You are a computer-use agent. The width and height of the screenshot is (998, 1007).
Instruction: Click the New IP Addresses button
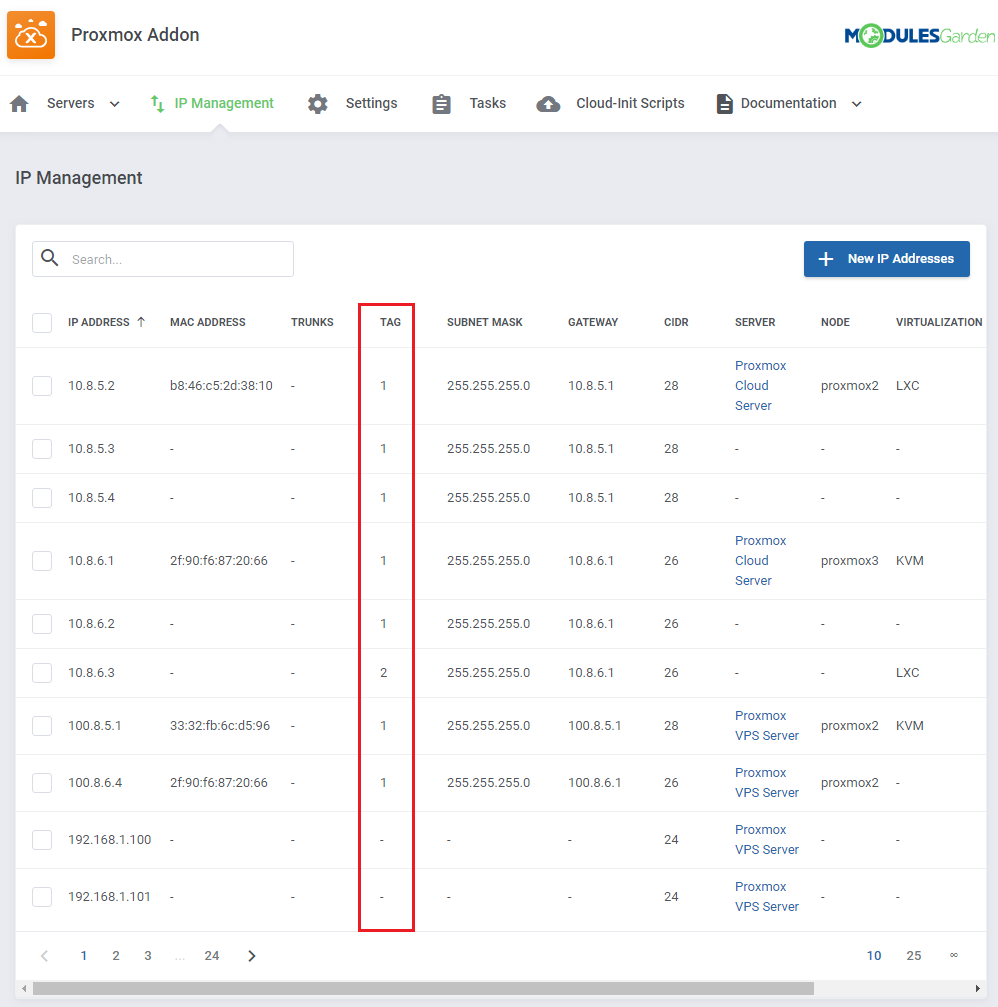(x=886, y=259)
